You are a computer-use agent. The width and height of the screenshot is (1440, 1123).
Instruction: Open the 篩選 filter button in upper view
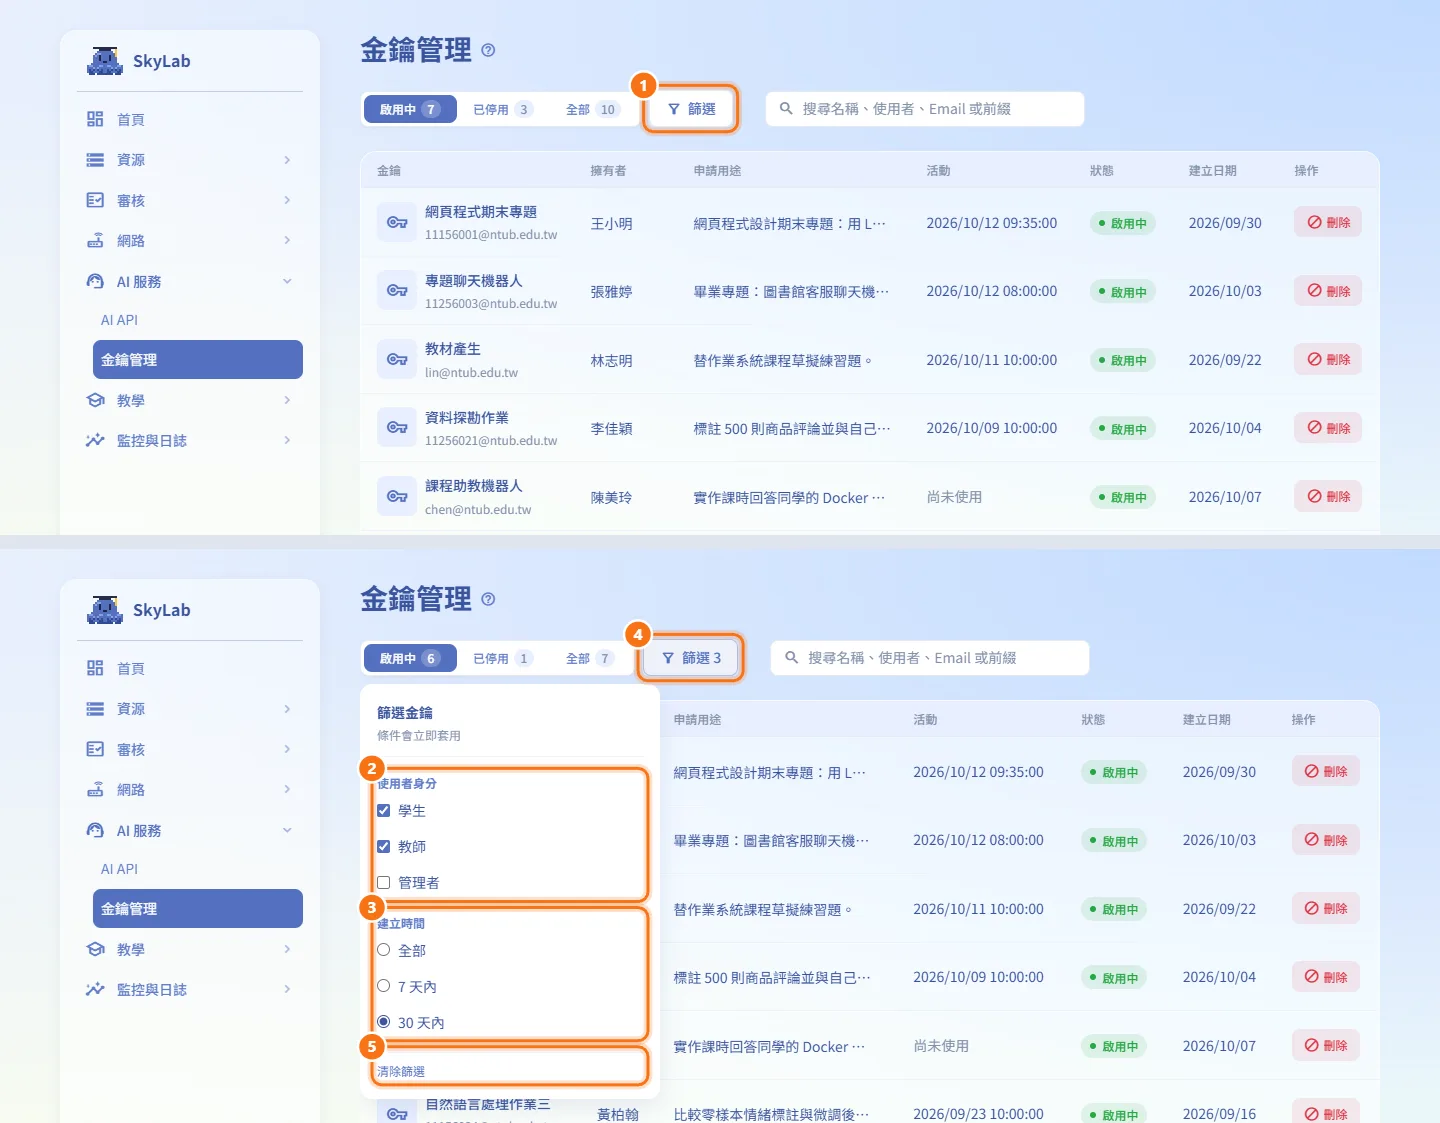(x=691, y=109)
